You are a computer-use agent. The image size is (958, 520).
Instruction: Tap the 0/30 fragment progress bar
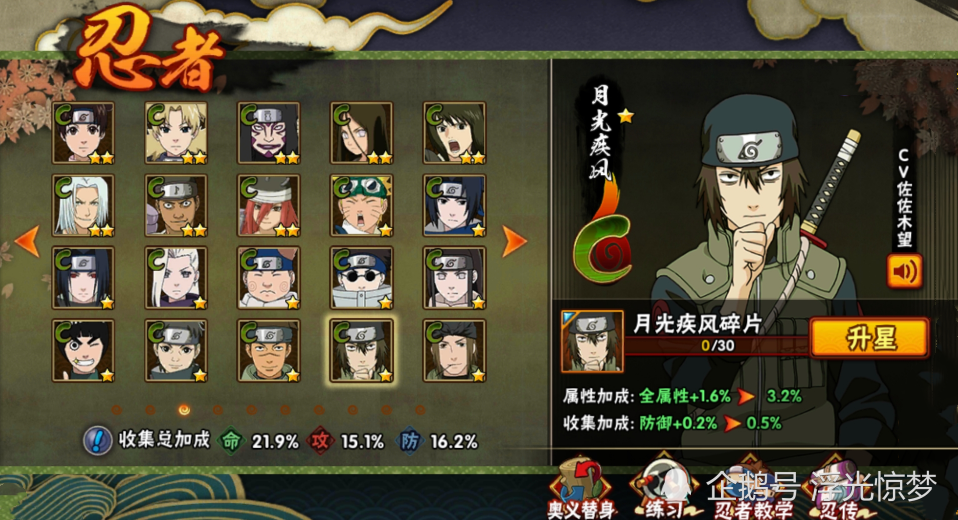point(717,345)
